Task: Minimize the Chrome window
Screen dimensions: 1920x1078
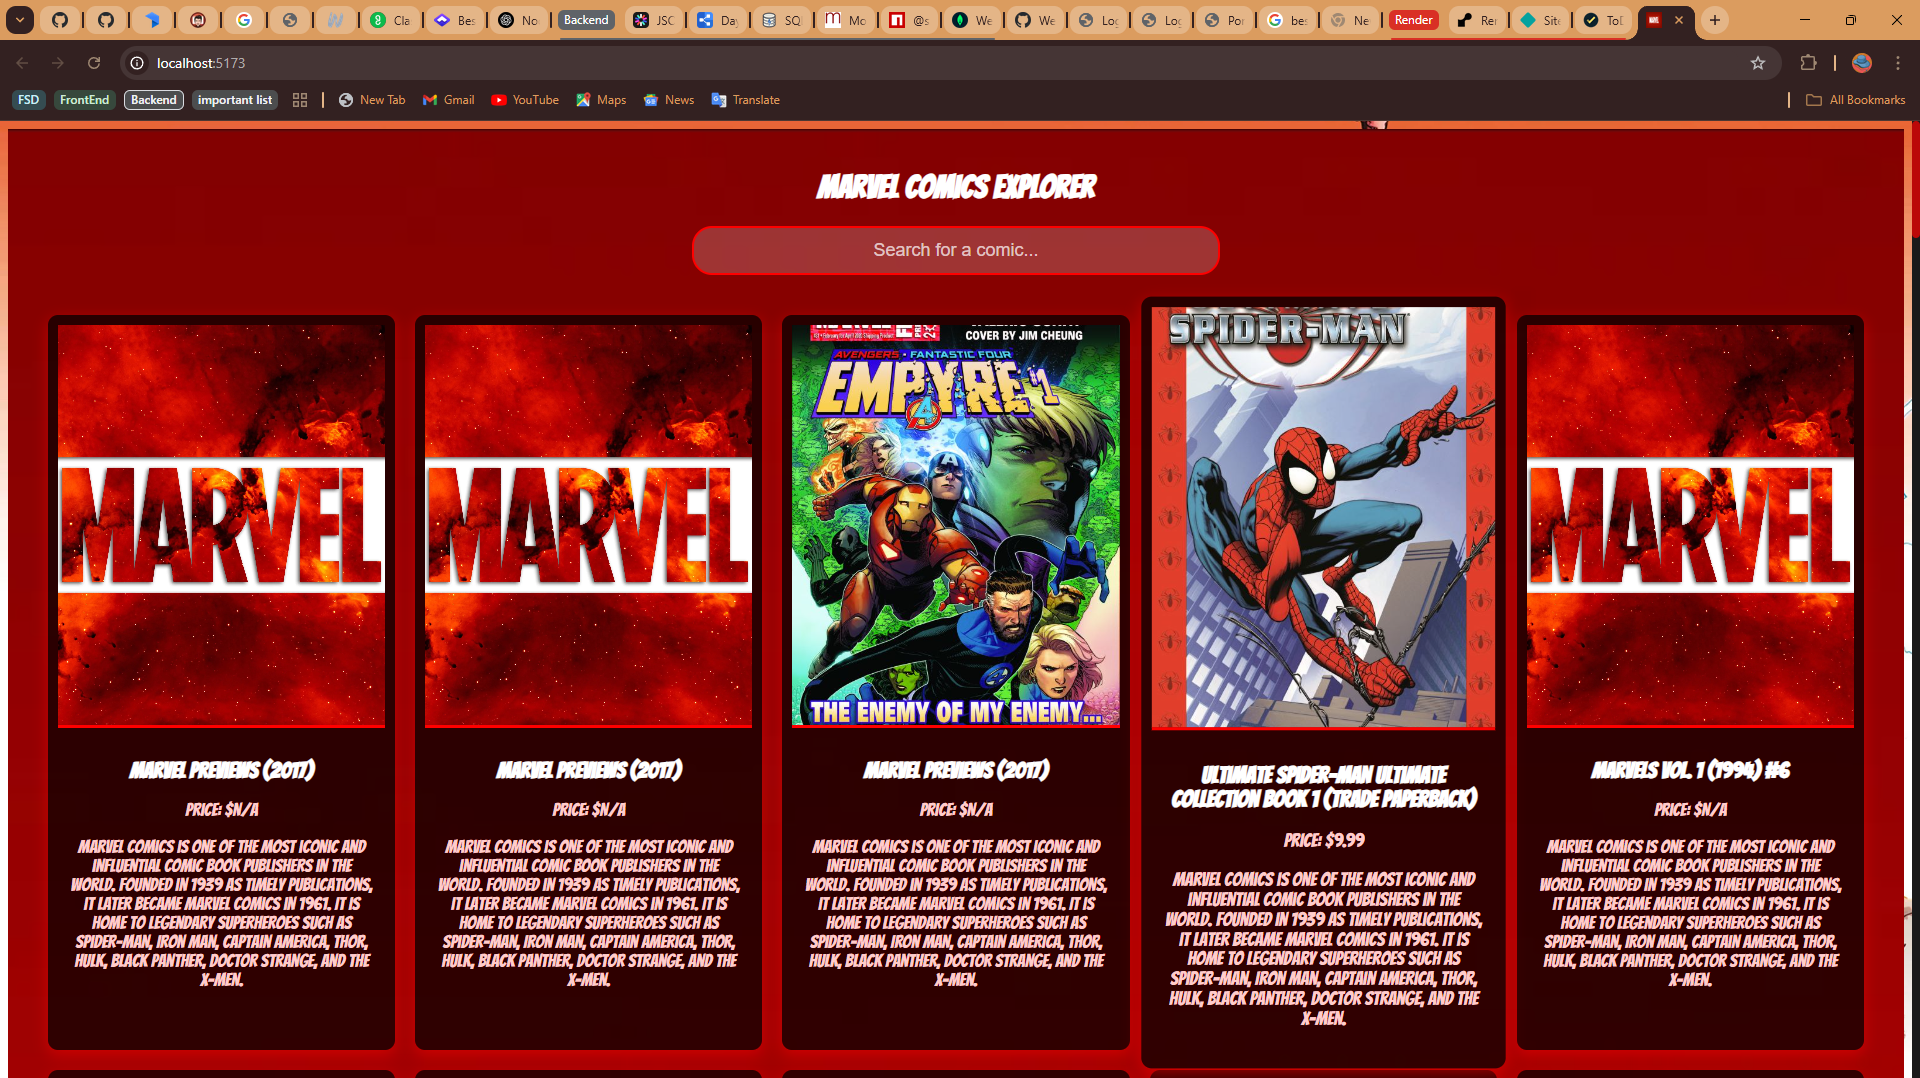Action: [1805, 20]
